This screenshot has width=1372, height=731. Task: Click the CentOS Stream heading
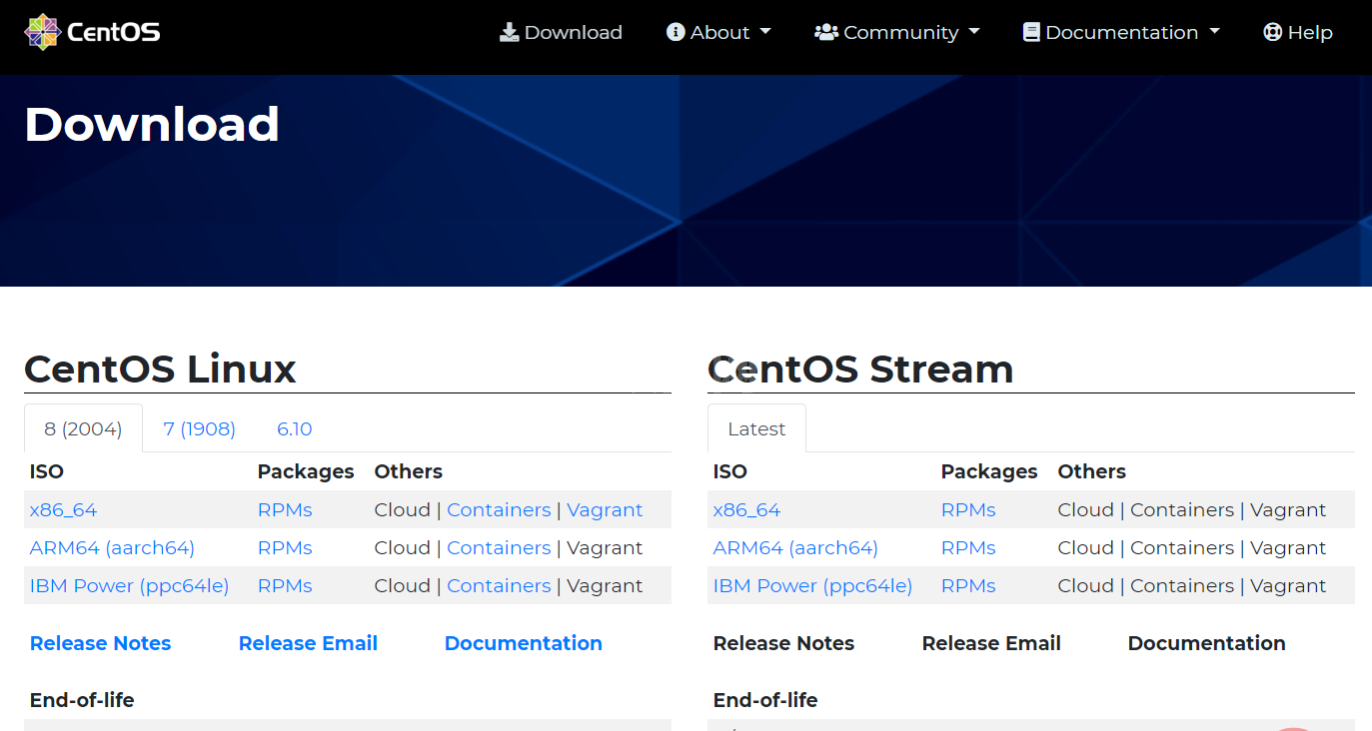point(860,369)
